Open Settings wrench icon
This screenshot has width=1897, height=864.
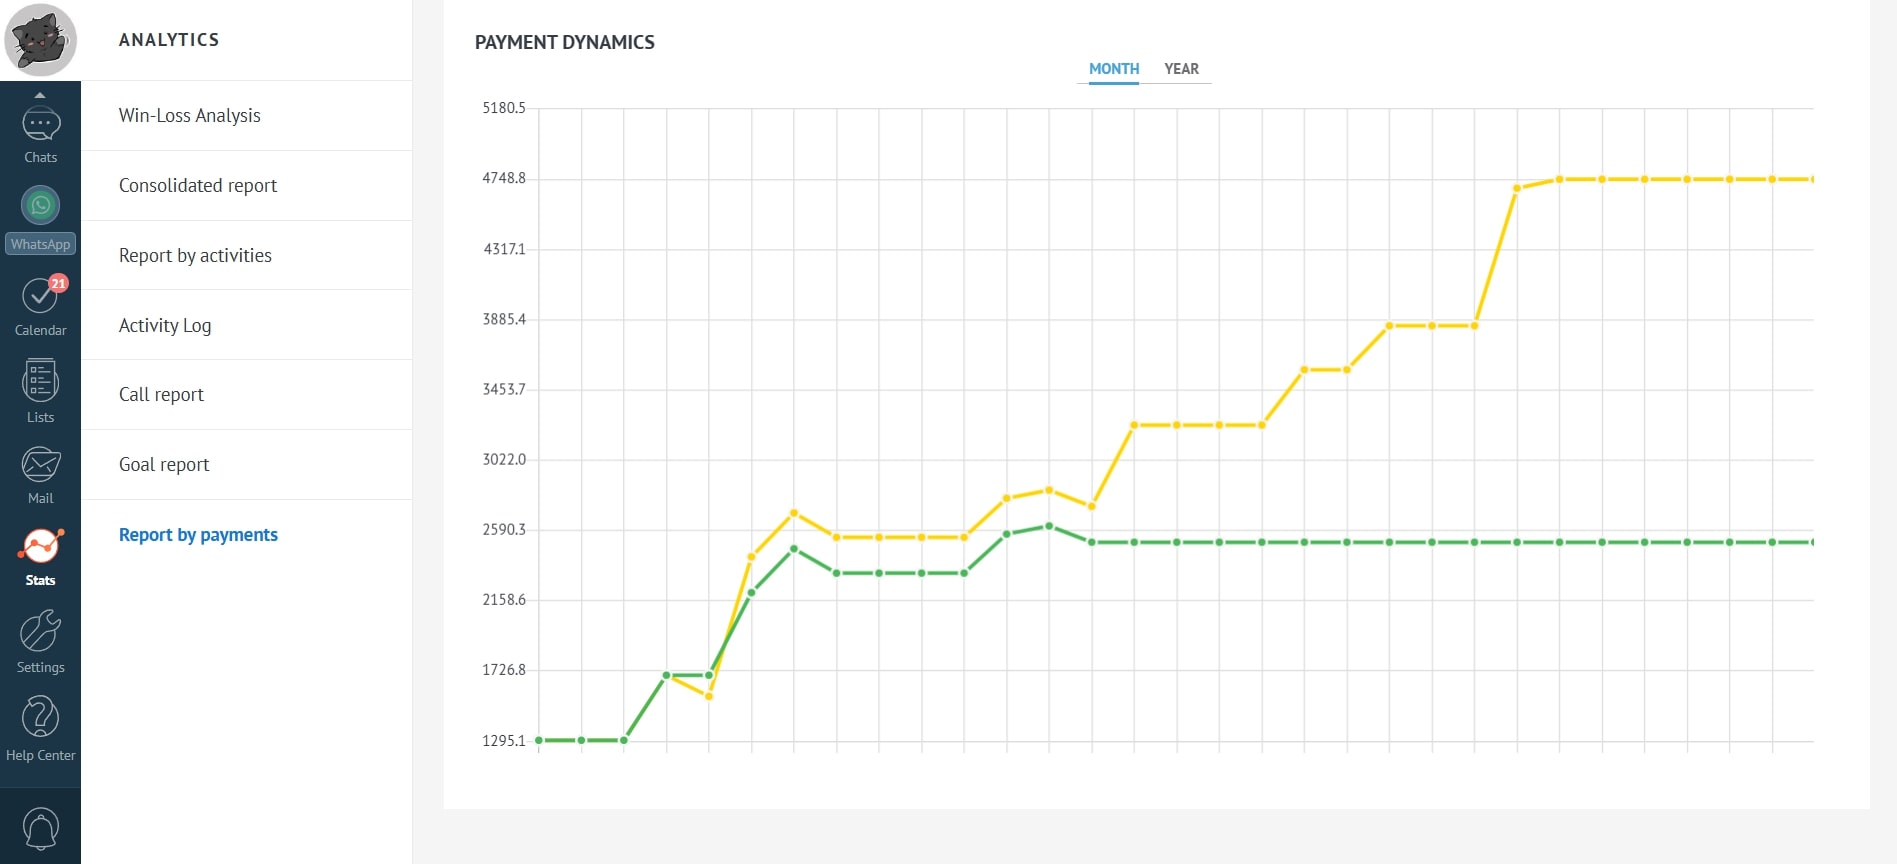[40, 633]
